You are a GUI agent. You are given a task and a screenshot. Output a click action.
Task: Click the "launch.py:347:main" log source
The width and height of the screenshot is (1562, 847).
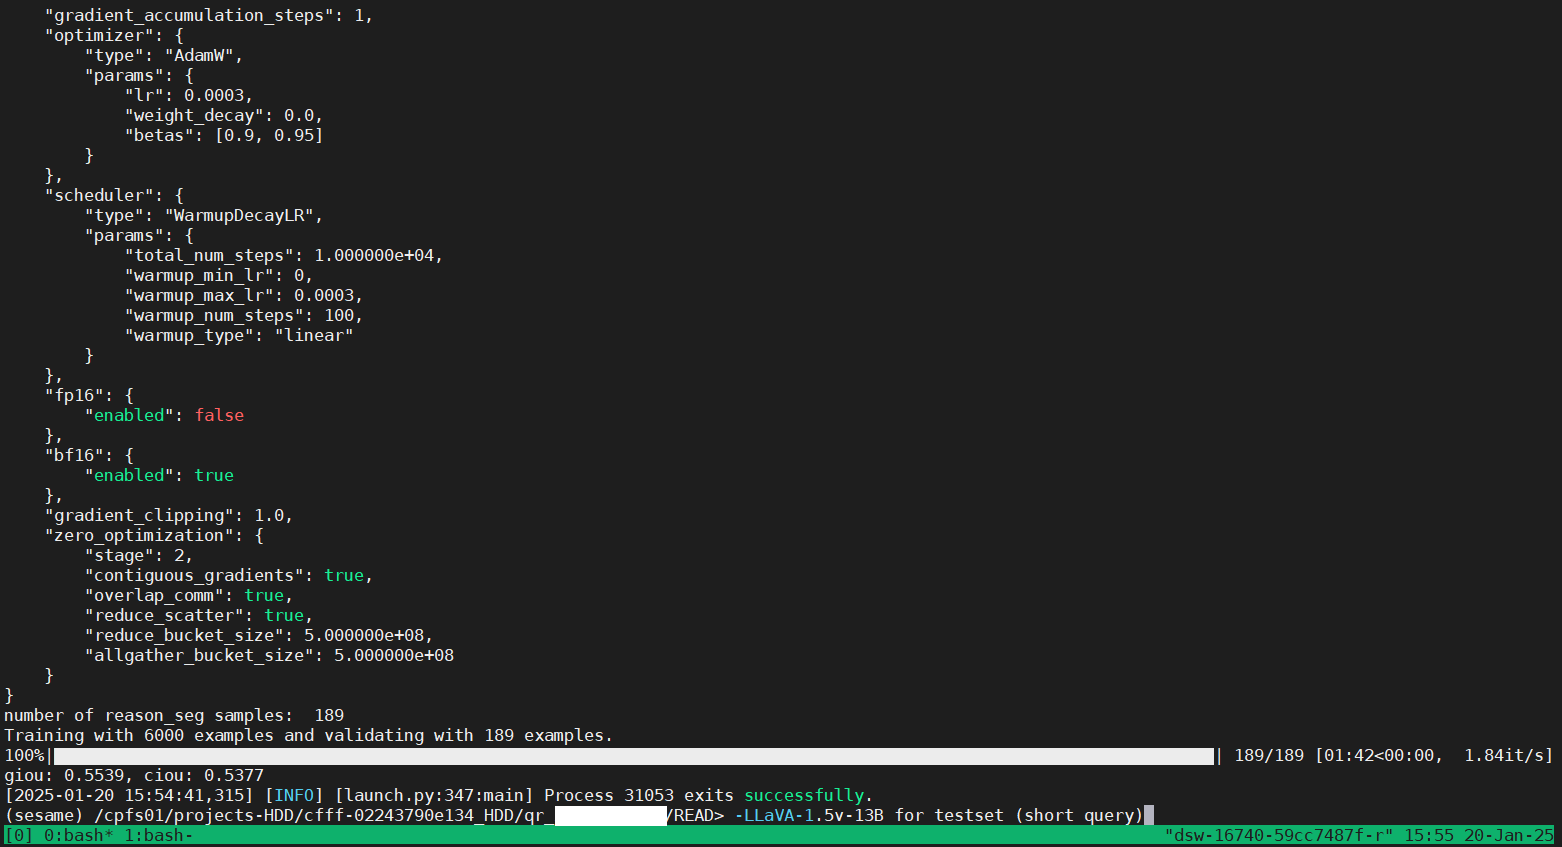[434, 795]
